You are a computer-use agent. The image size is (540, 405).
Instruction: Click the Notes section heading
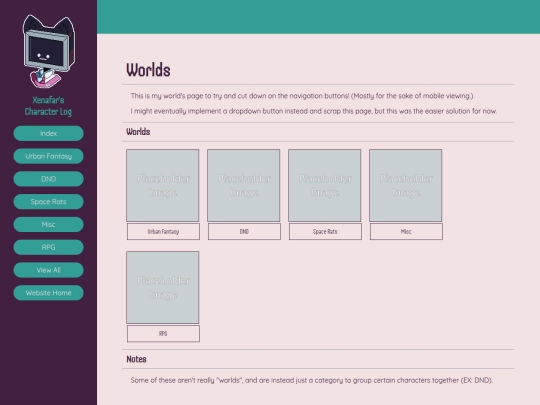[136, 359]
